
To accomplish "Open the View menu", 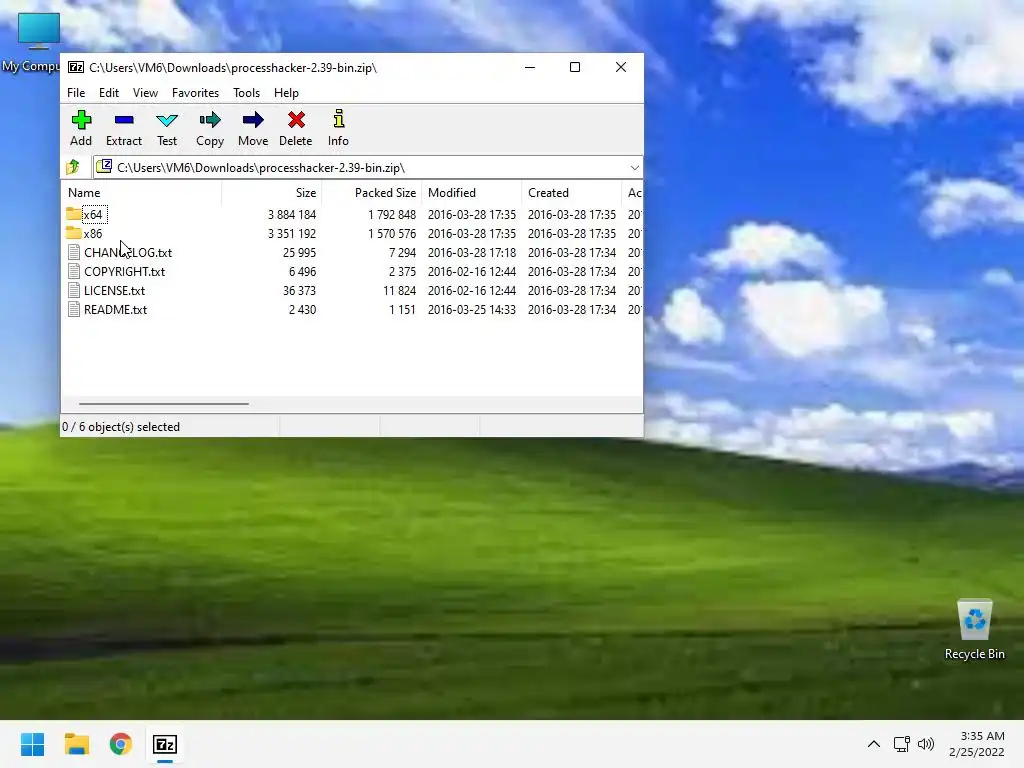I will [x=145, y=93].
